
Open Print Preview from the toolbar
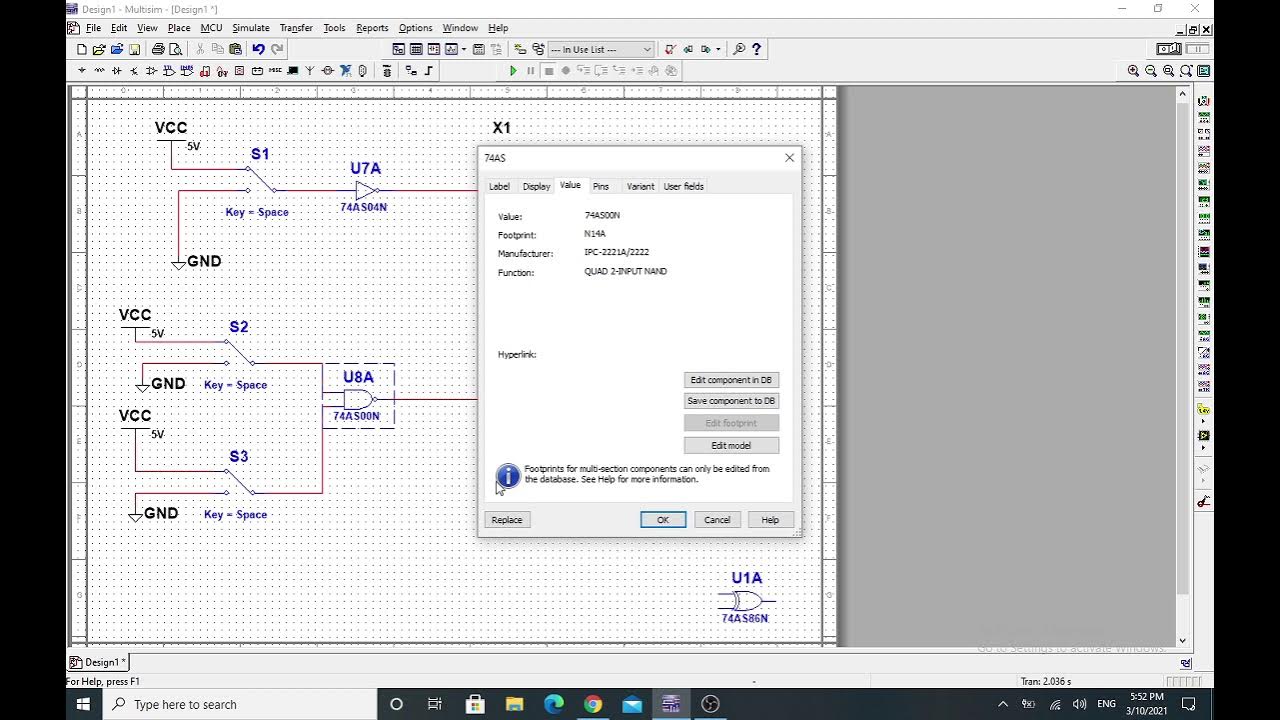[x=176, y=49]
